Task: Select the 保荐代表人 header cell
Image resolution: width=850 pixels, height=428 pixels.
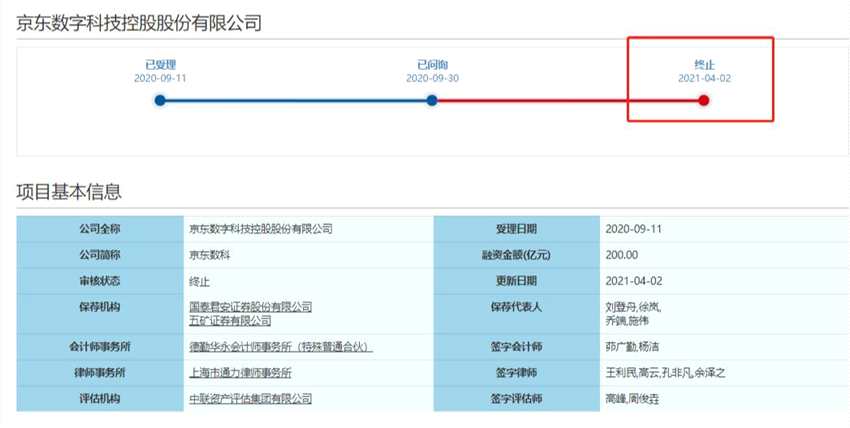Action: [517, 314]
